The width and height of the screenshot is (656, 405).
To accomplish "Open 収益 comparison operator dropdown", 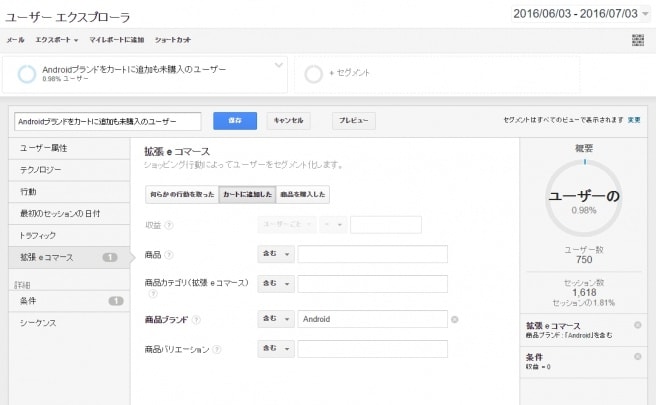I will 333,225.
